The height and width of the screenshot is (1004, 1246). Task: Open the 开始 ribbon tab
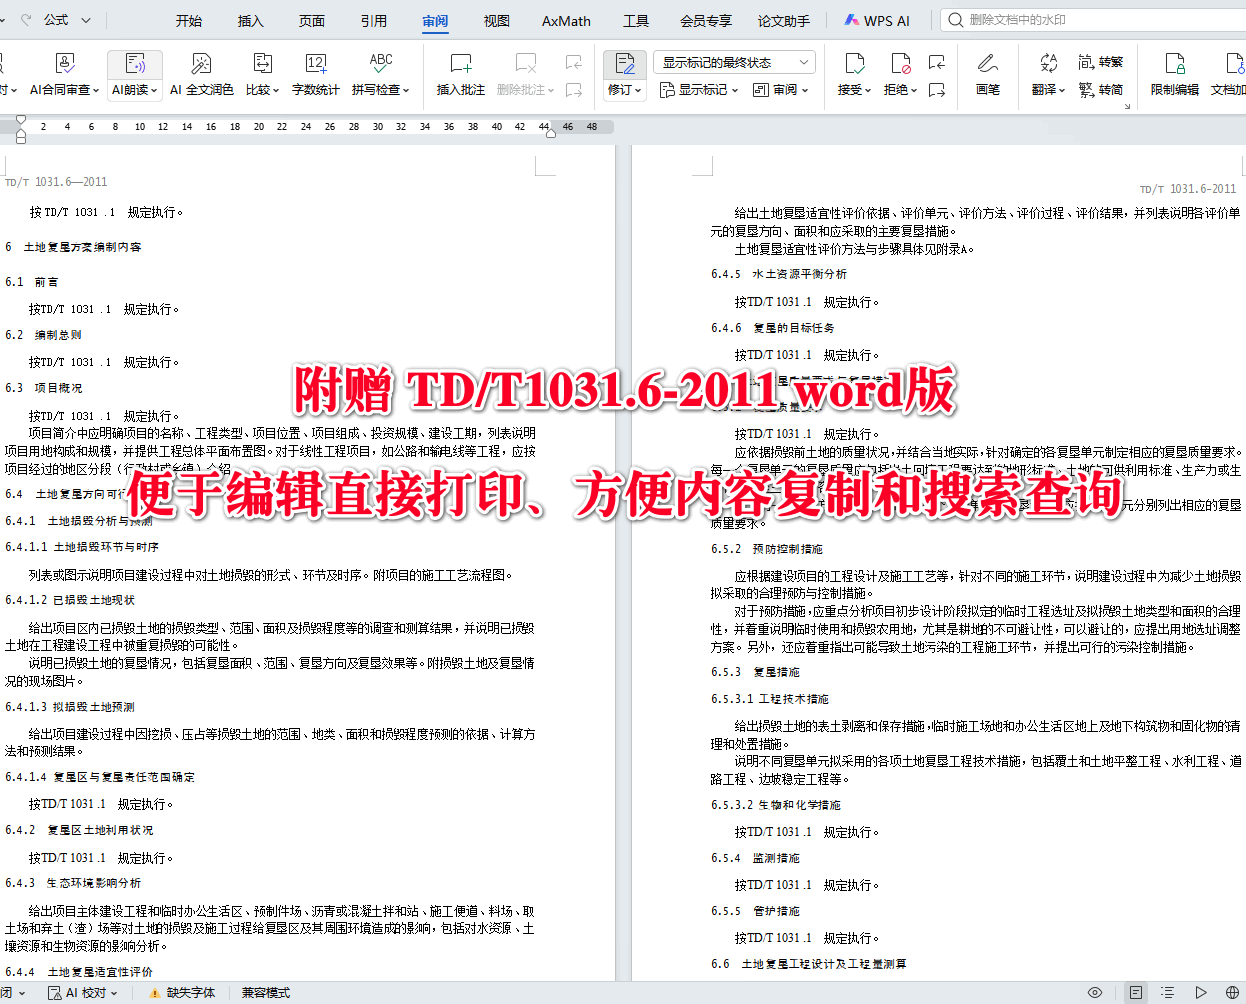pos(189,20)
